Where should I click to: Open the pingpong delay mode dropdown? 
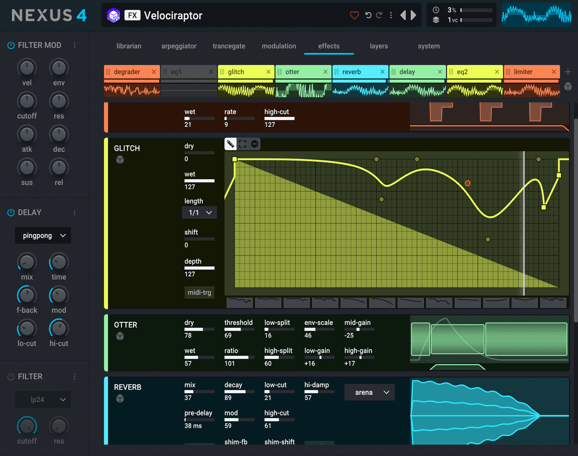(x=43, y=235)
